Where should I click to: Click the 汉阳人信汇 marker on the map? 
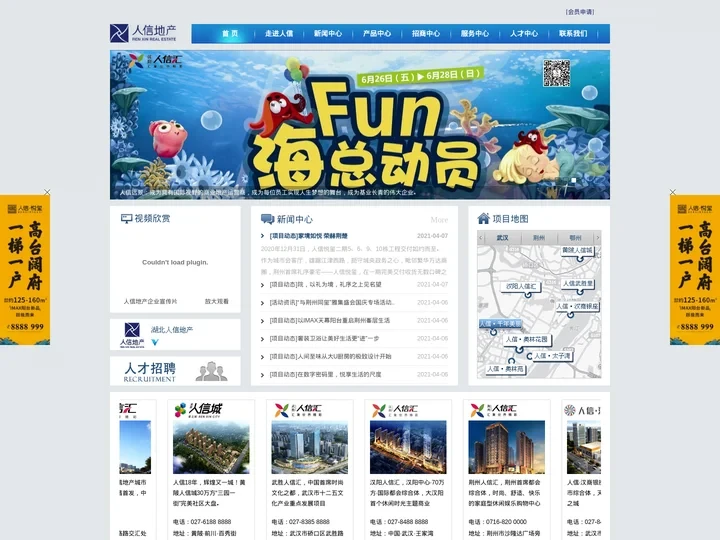click(521, 287)
